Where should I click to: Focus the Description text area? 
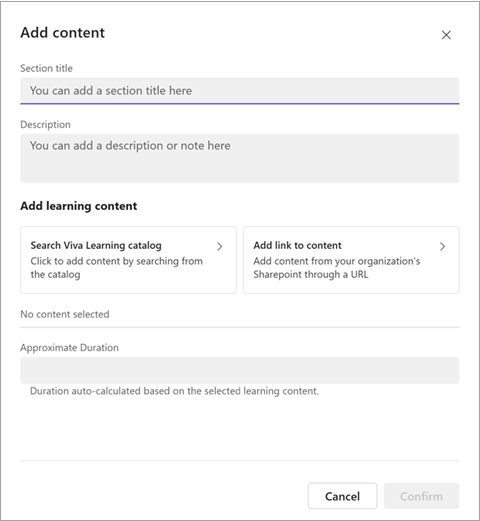[240, 158]
